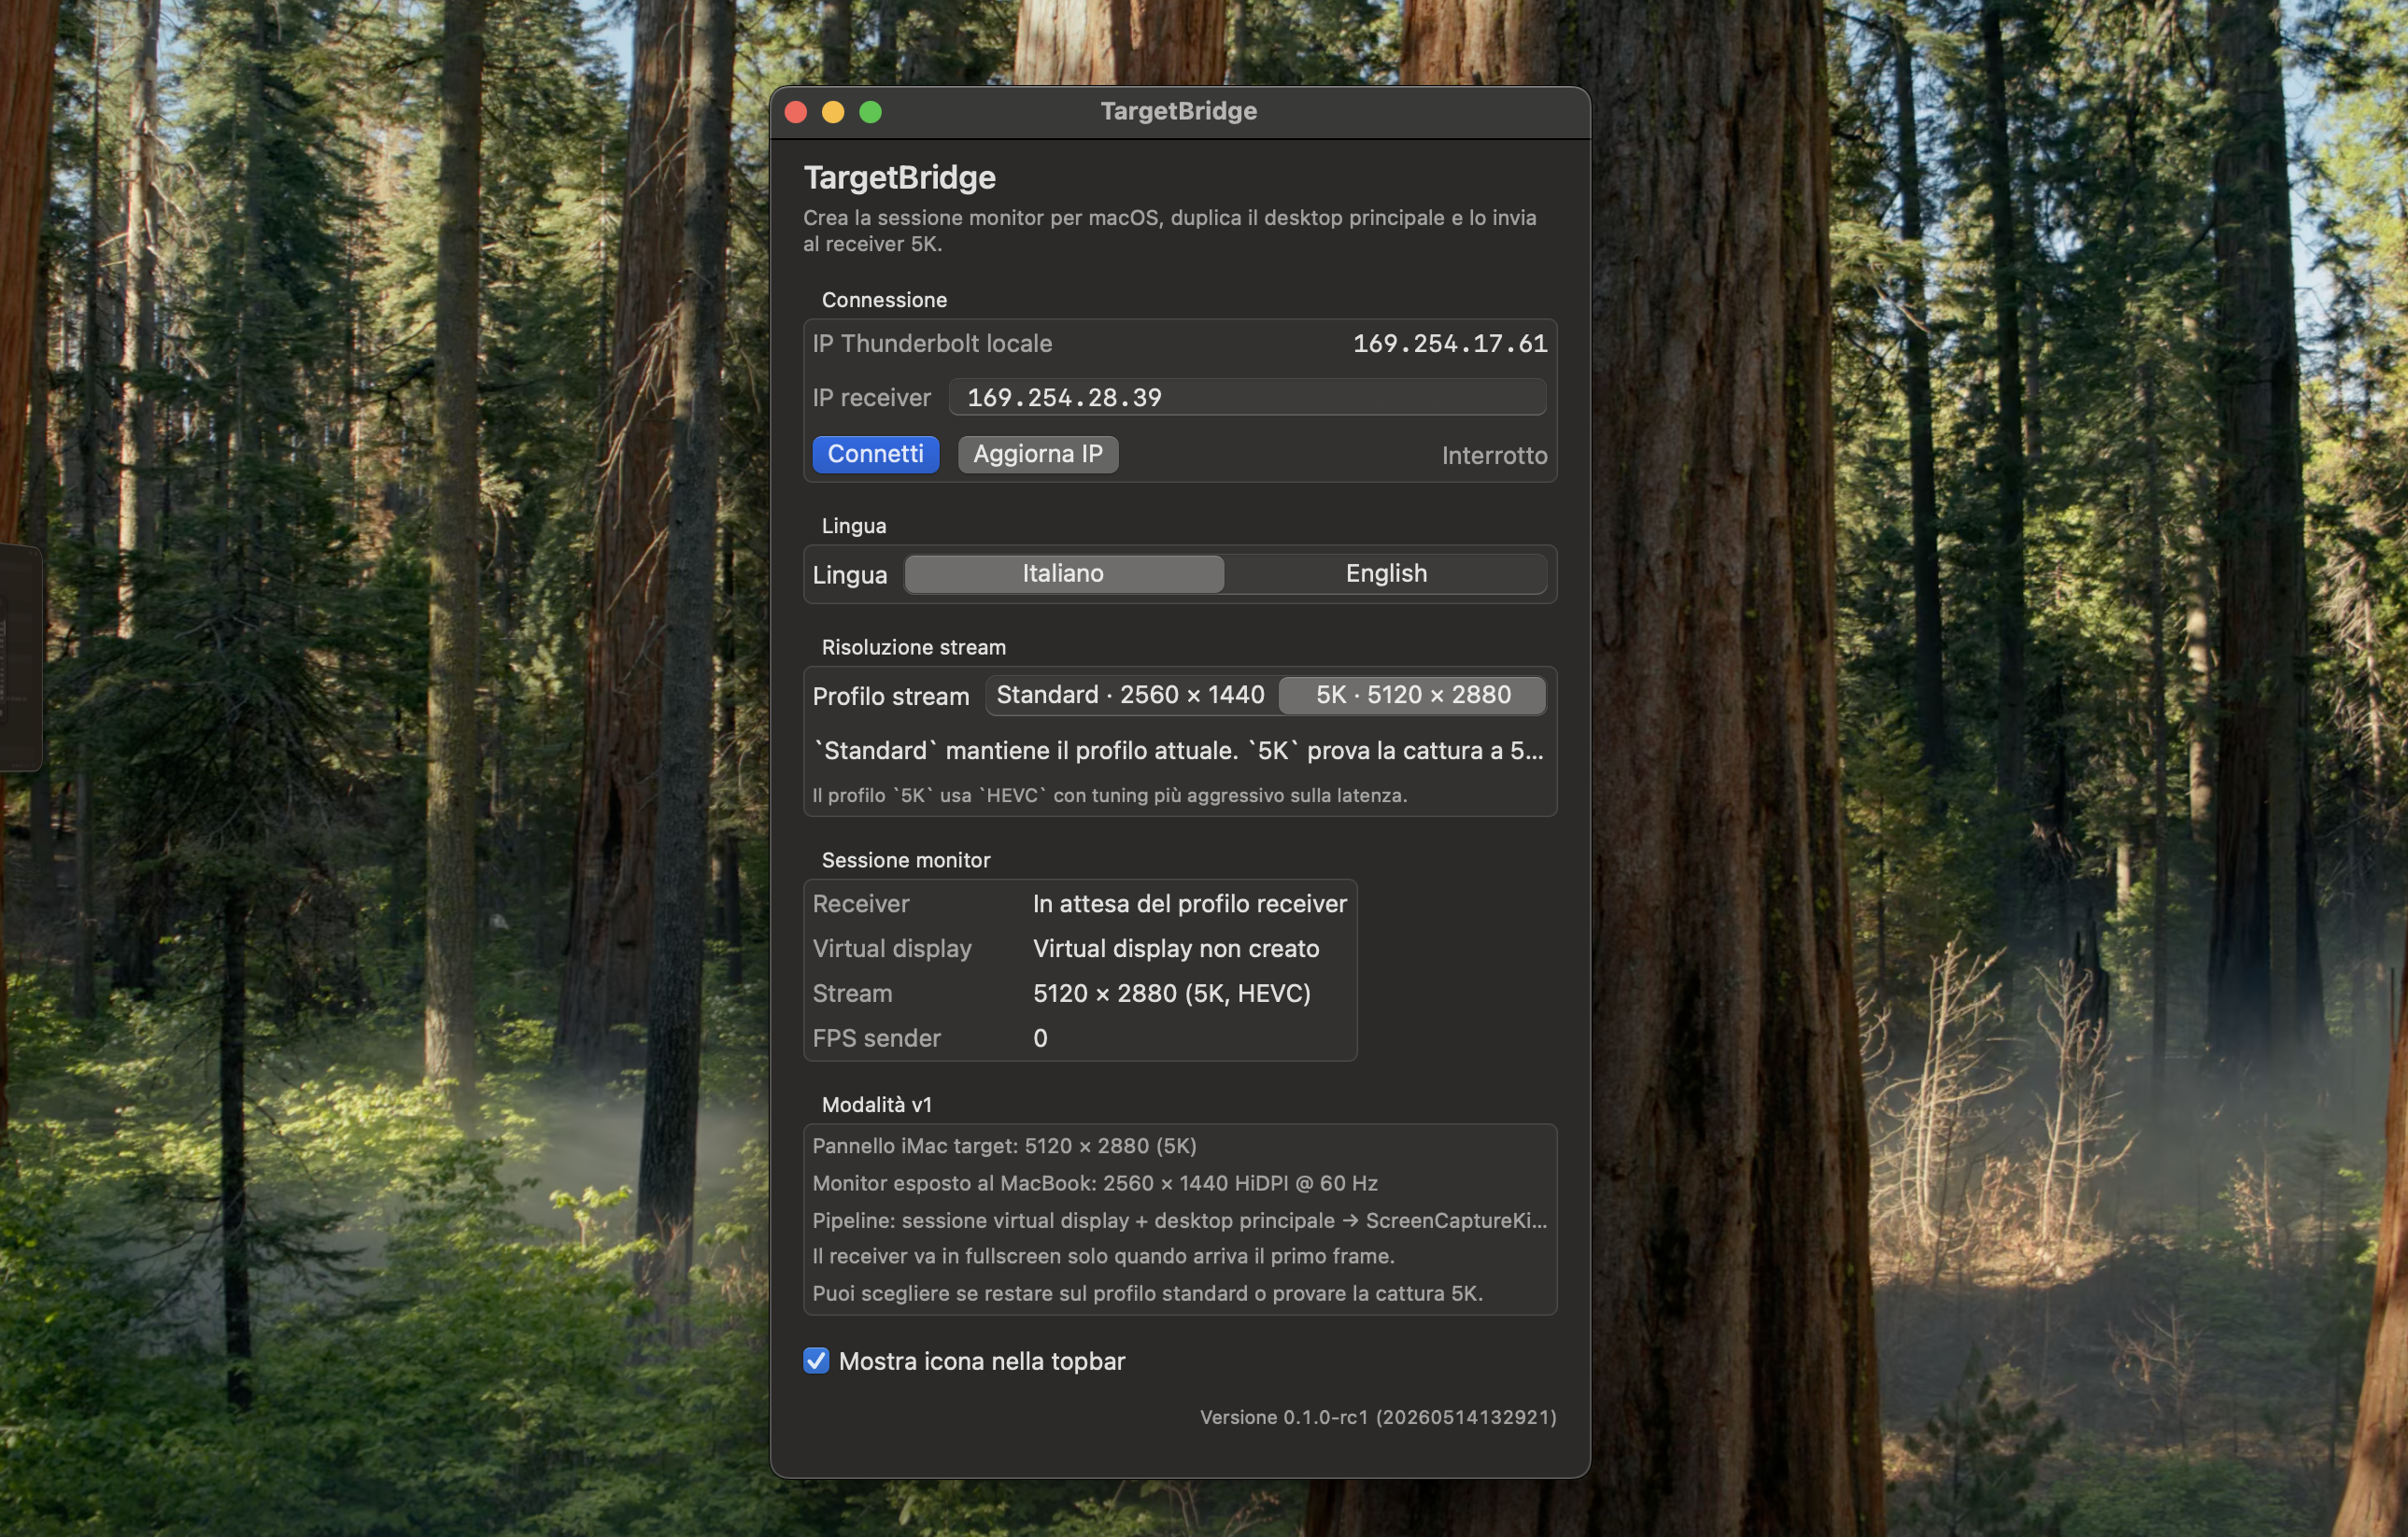The height and width of the screenshot is (1537, 2408).
Task: Click the Risoluzione stream section header
Action: pyautogui.click(x=913, y=647)
